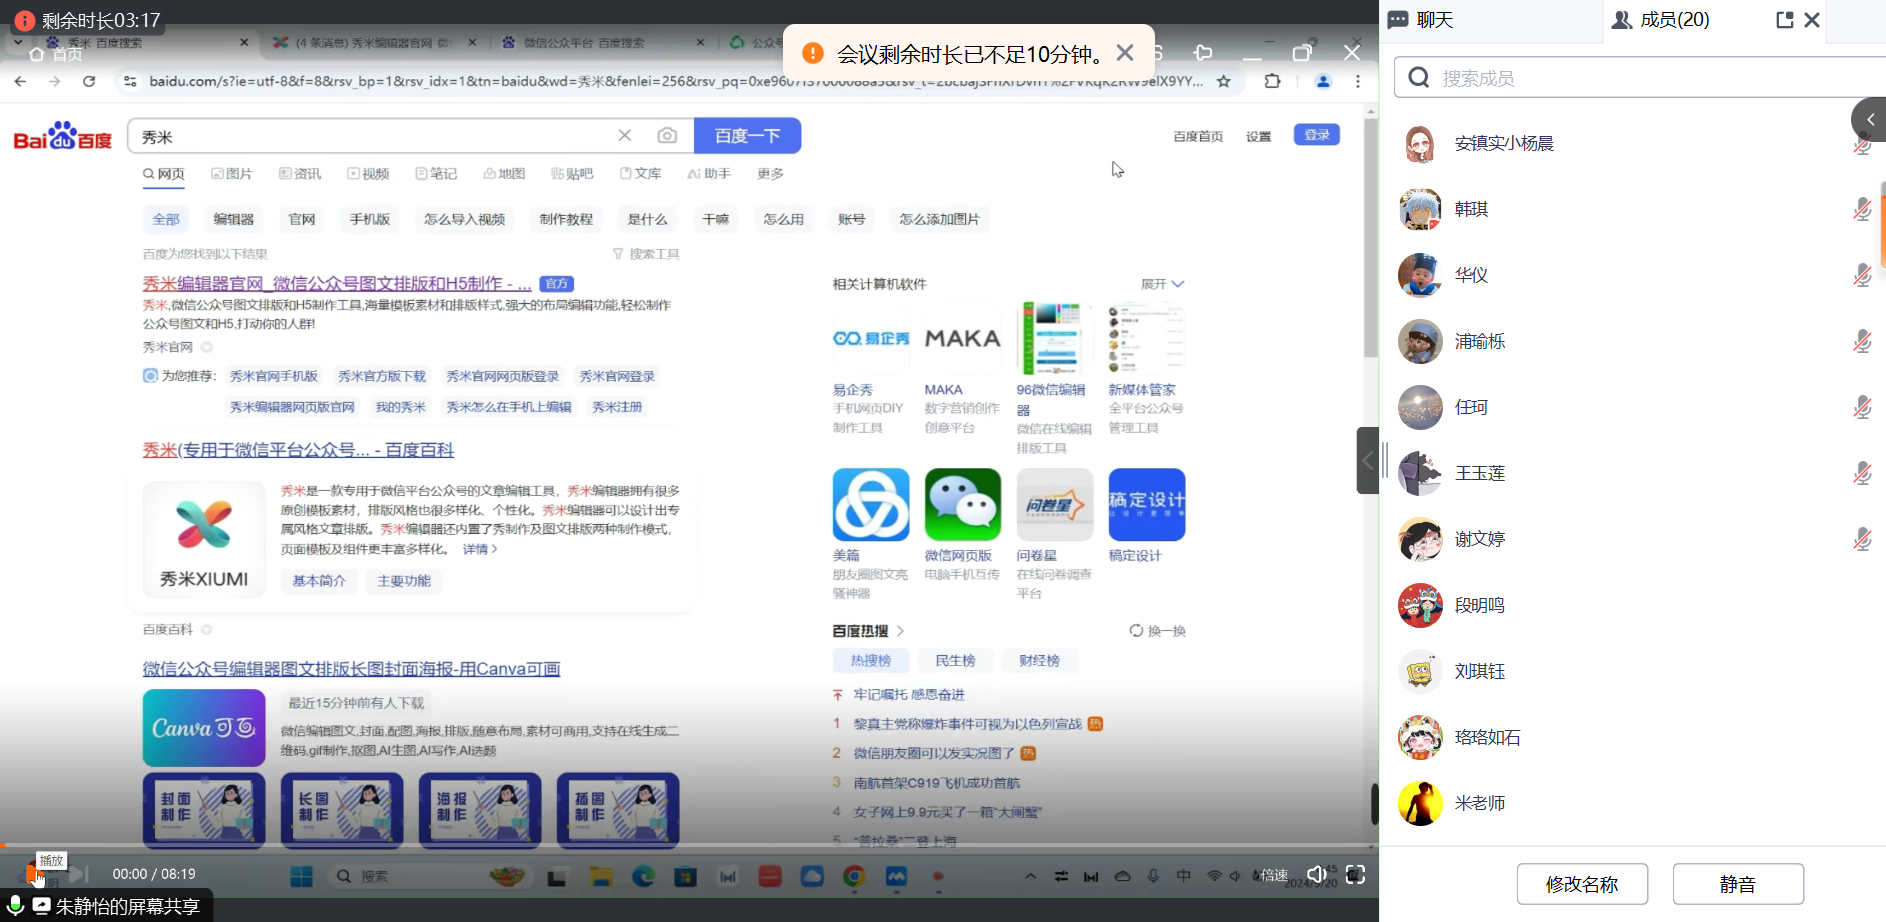
Task: Toggle the muted mic icon beside 华仪
Action: pyautogui.click(x=1862, y=275)
